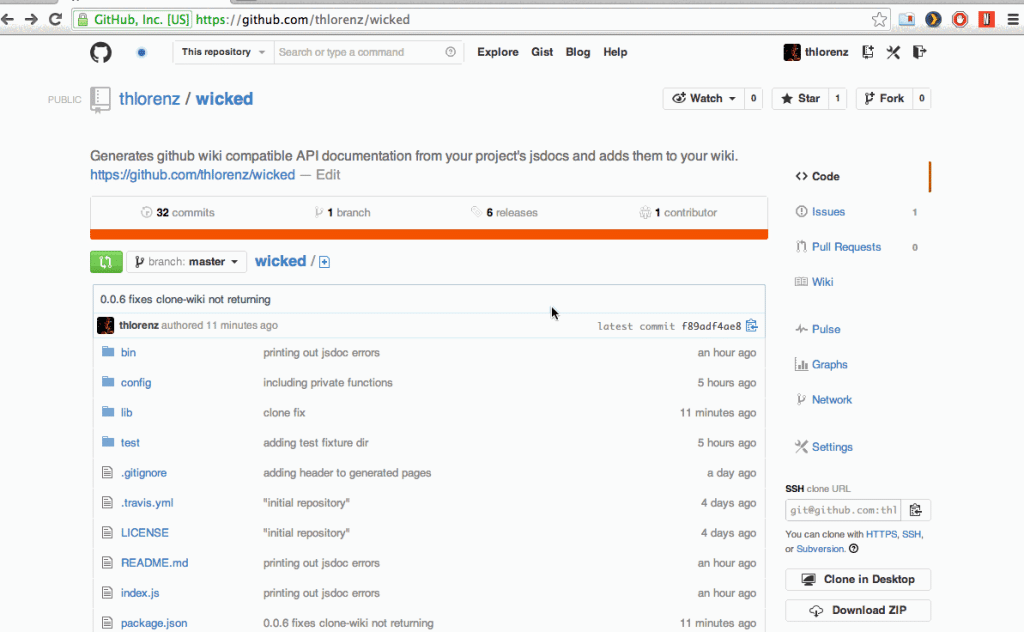Open the stargazers count 1
1024x632 pixels.
[837, 99]
